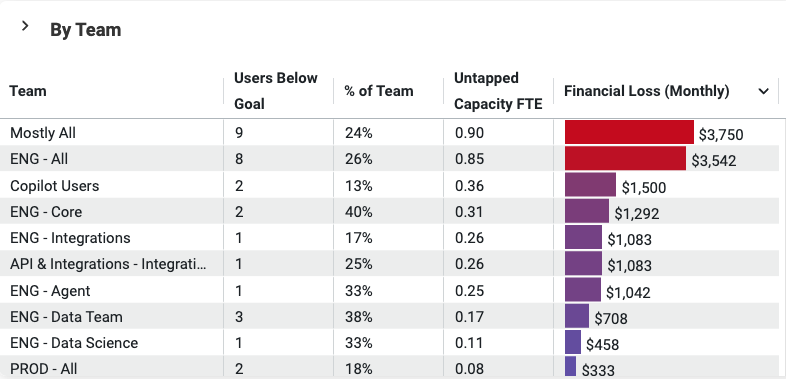Screen dimensions: 786x379
Task: Sort by the Team column header
Action: pyautogui.click(x=28, y=91)
